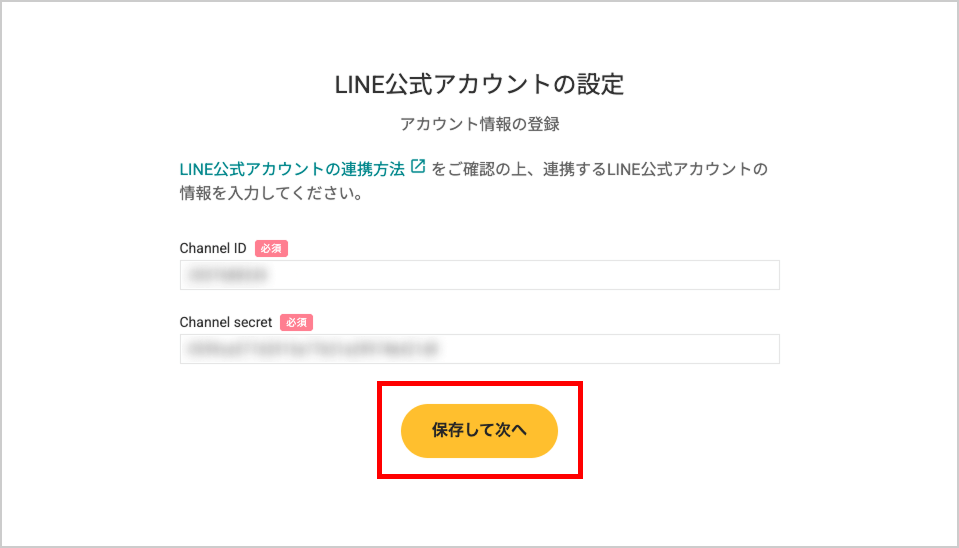Click the 情報を入力してください instruction text

point(272,193)
